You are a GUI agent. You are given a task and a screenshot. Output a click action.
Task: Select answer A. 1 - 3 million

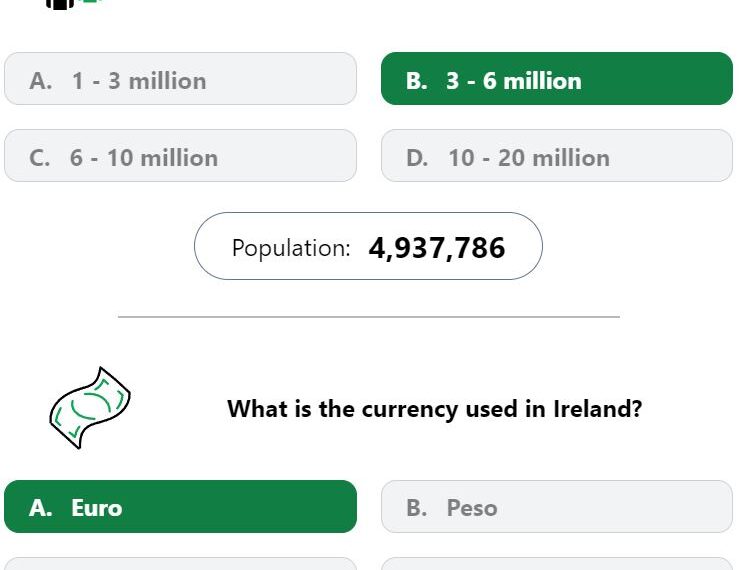pos(180,79)
